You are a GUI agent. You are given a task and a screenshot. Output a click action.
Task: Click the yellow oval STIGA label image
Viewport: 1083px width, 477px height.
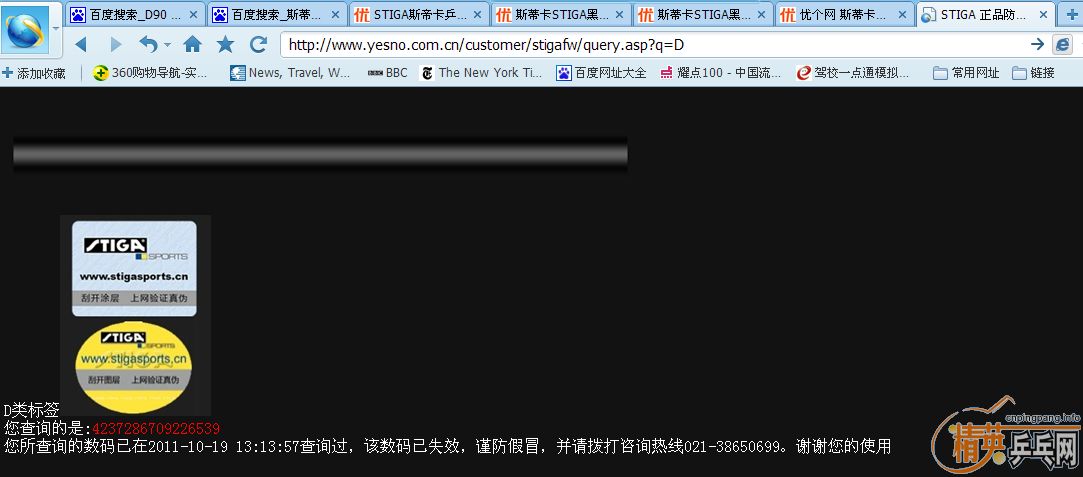click(133, 366)
